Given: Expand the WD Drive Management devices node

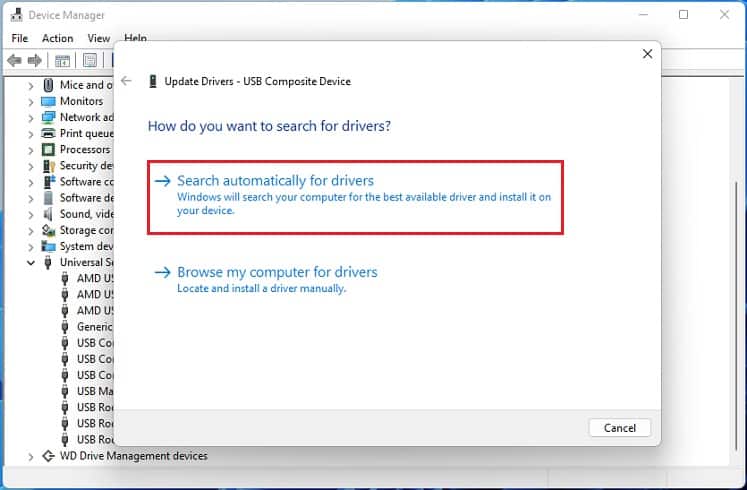Looking at the screenshot, I should point(31,457).
